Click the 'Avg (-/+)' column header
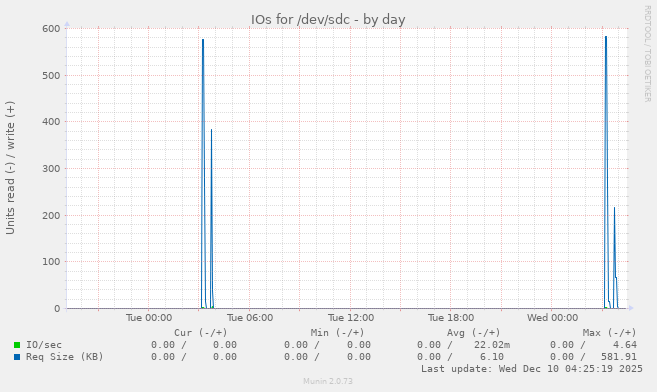Screen dimensions: 657x392 tap(473, 333)
